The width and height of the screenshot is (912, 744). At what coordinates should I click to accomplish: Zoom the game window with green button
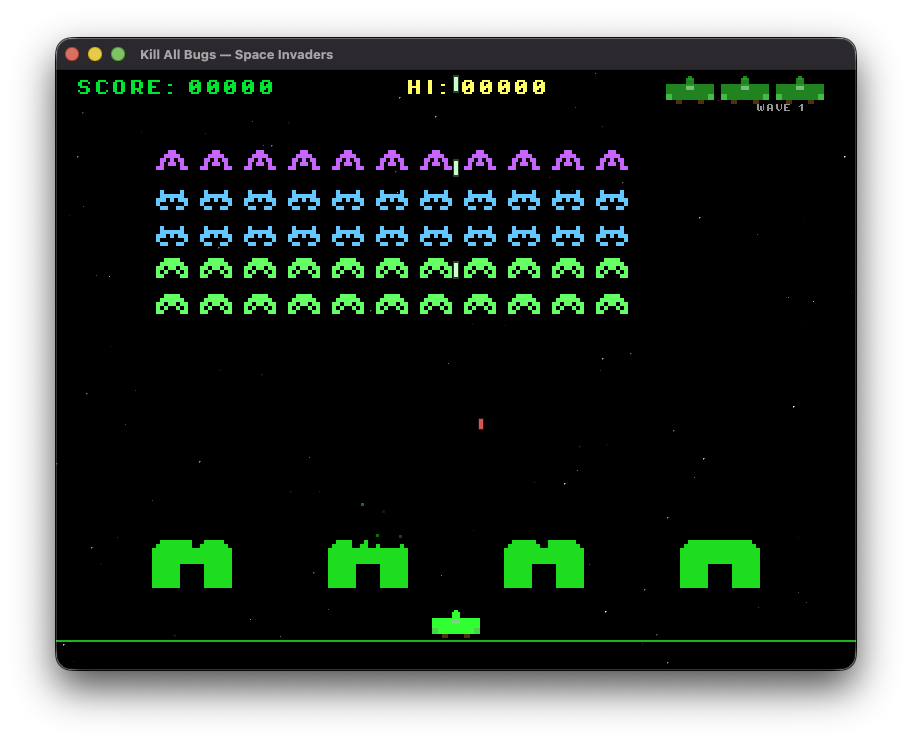[118, 54]
